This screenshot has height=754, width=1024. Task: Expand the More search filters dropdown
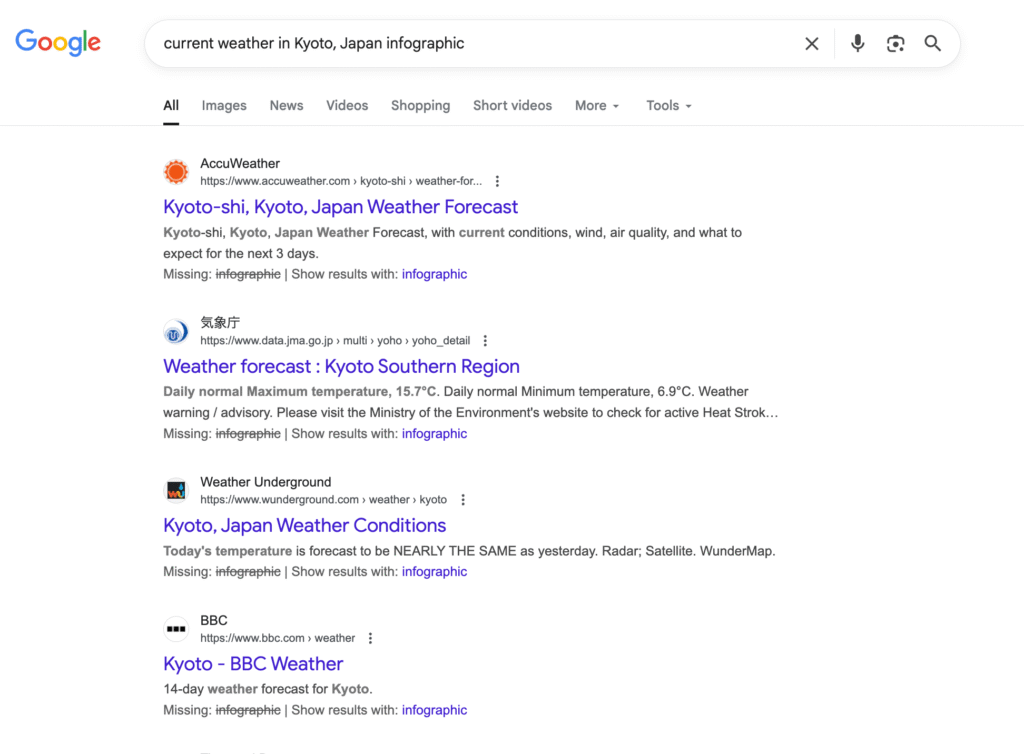(597, 105)
